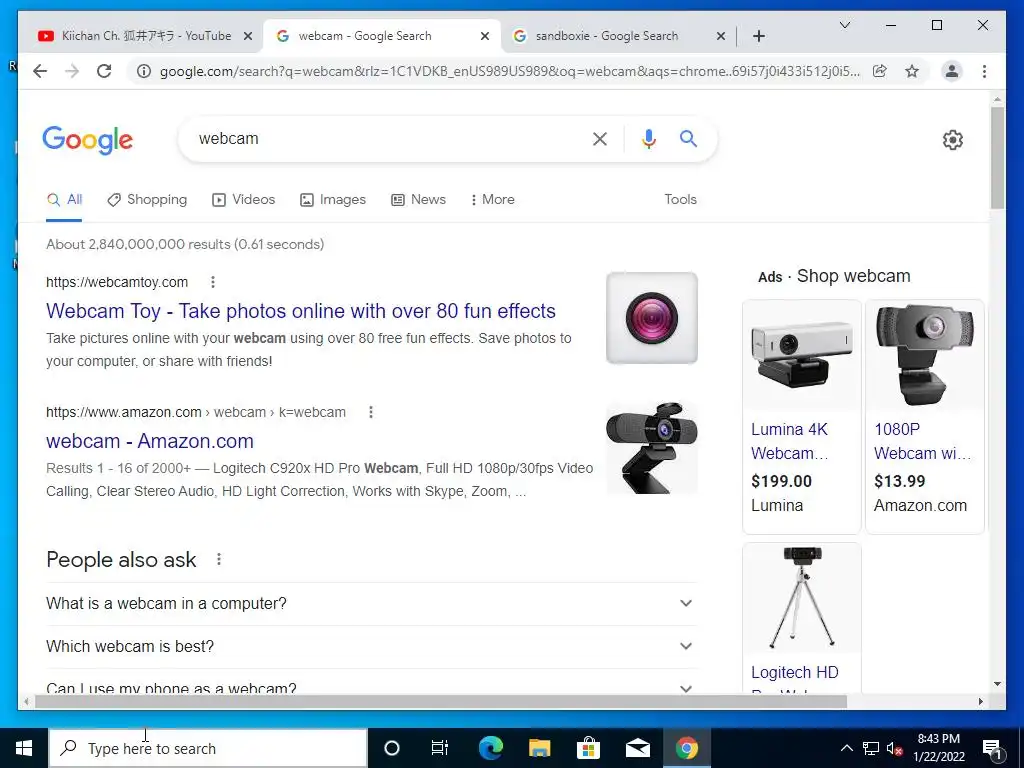
Task: Submit search with magnifying glass icon
Action: pos(688,138)
